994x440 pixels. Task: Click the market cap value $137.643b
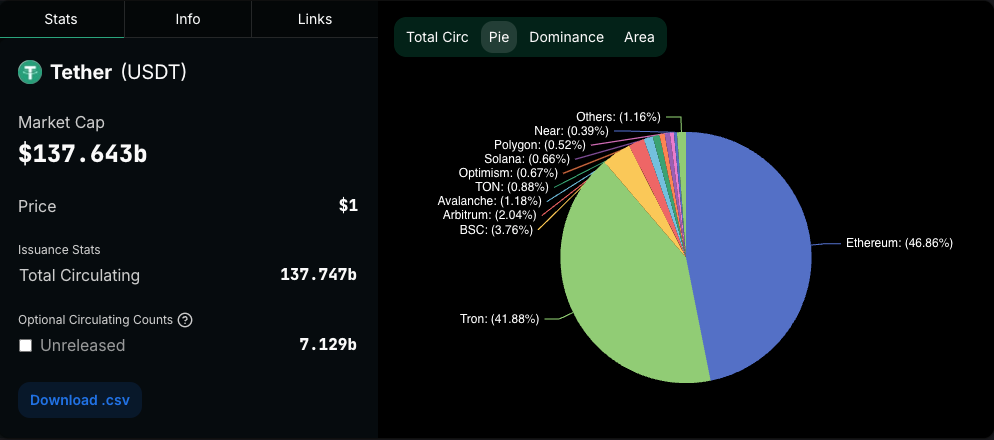pos(82,153)
